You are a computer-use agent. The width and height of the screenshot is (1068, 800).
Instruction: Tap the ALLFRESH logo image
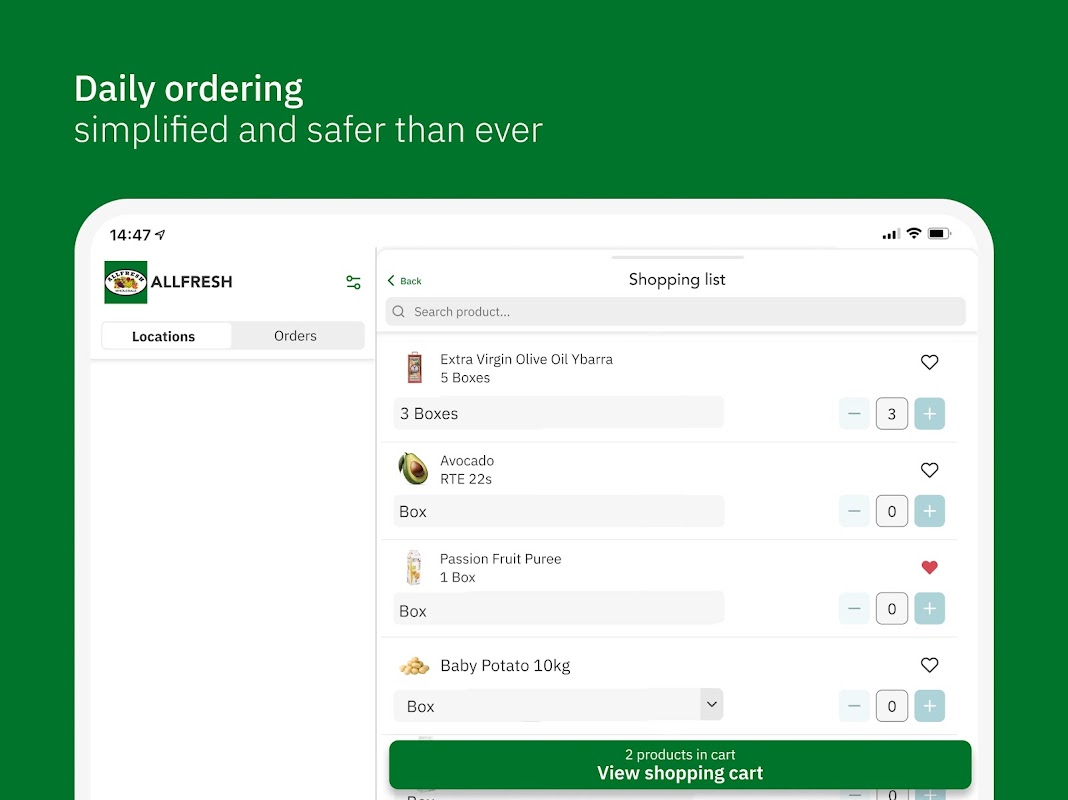point(125,282)
